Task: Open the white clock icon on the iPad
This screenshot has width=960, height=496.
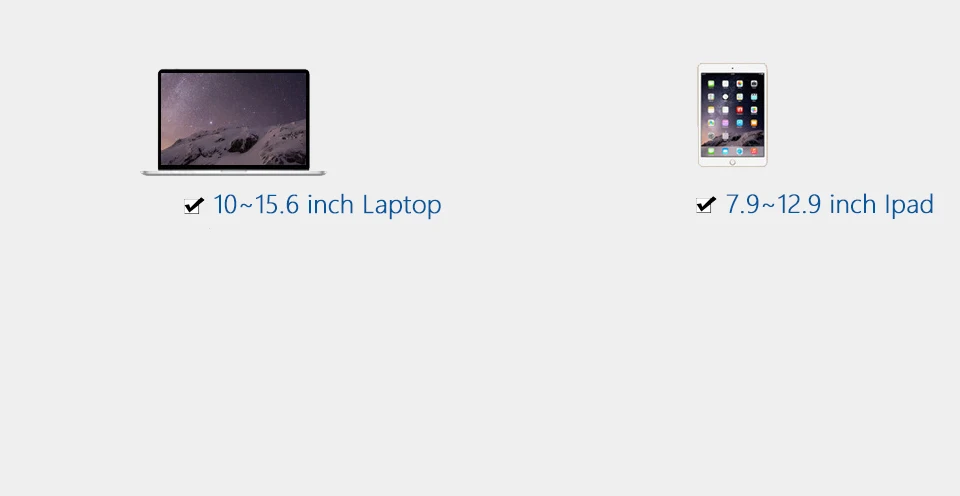Action: 725,97
